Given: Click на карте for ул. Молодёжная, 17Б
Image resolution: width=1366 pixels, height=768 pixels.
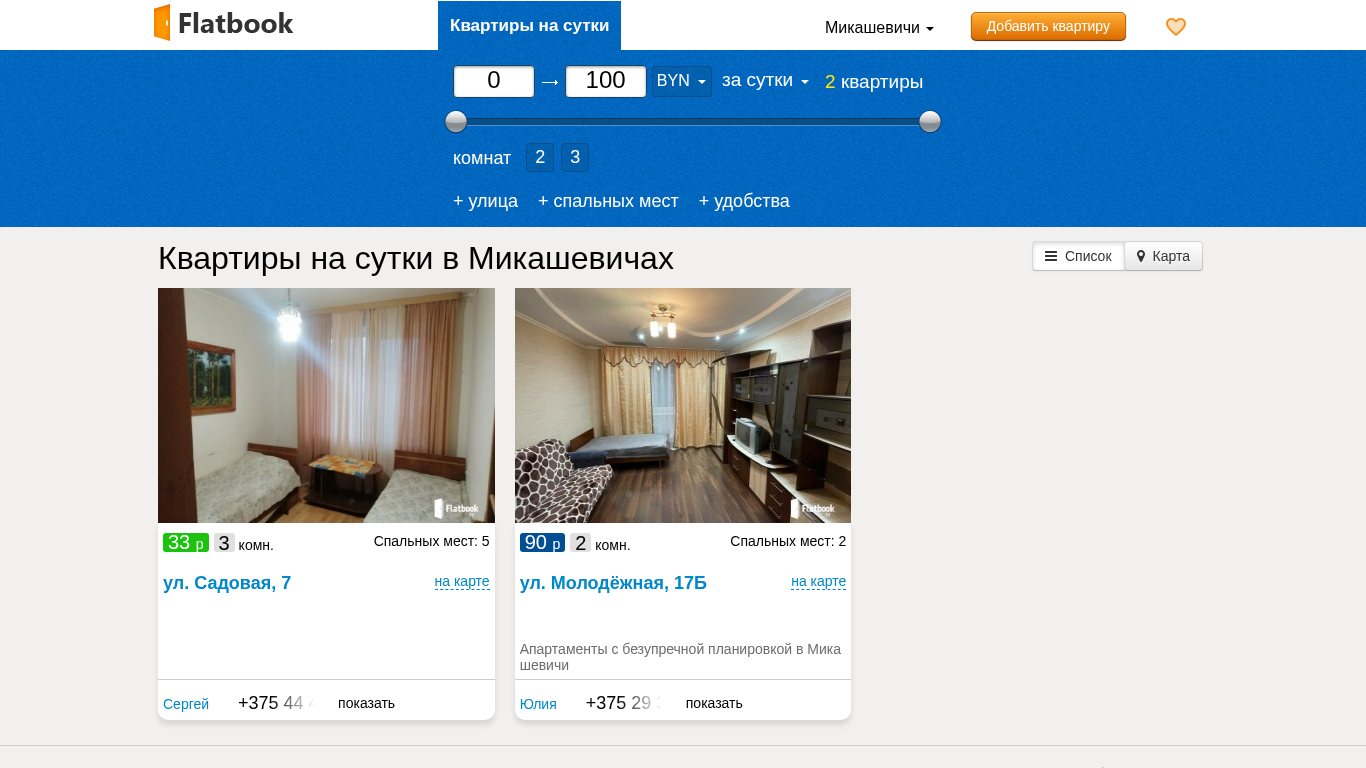Looking at the screenshot, I should (x=819, y=582).
